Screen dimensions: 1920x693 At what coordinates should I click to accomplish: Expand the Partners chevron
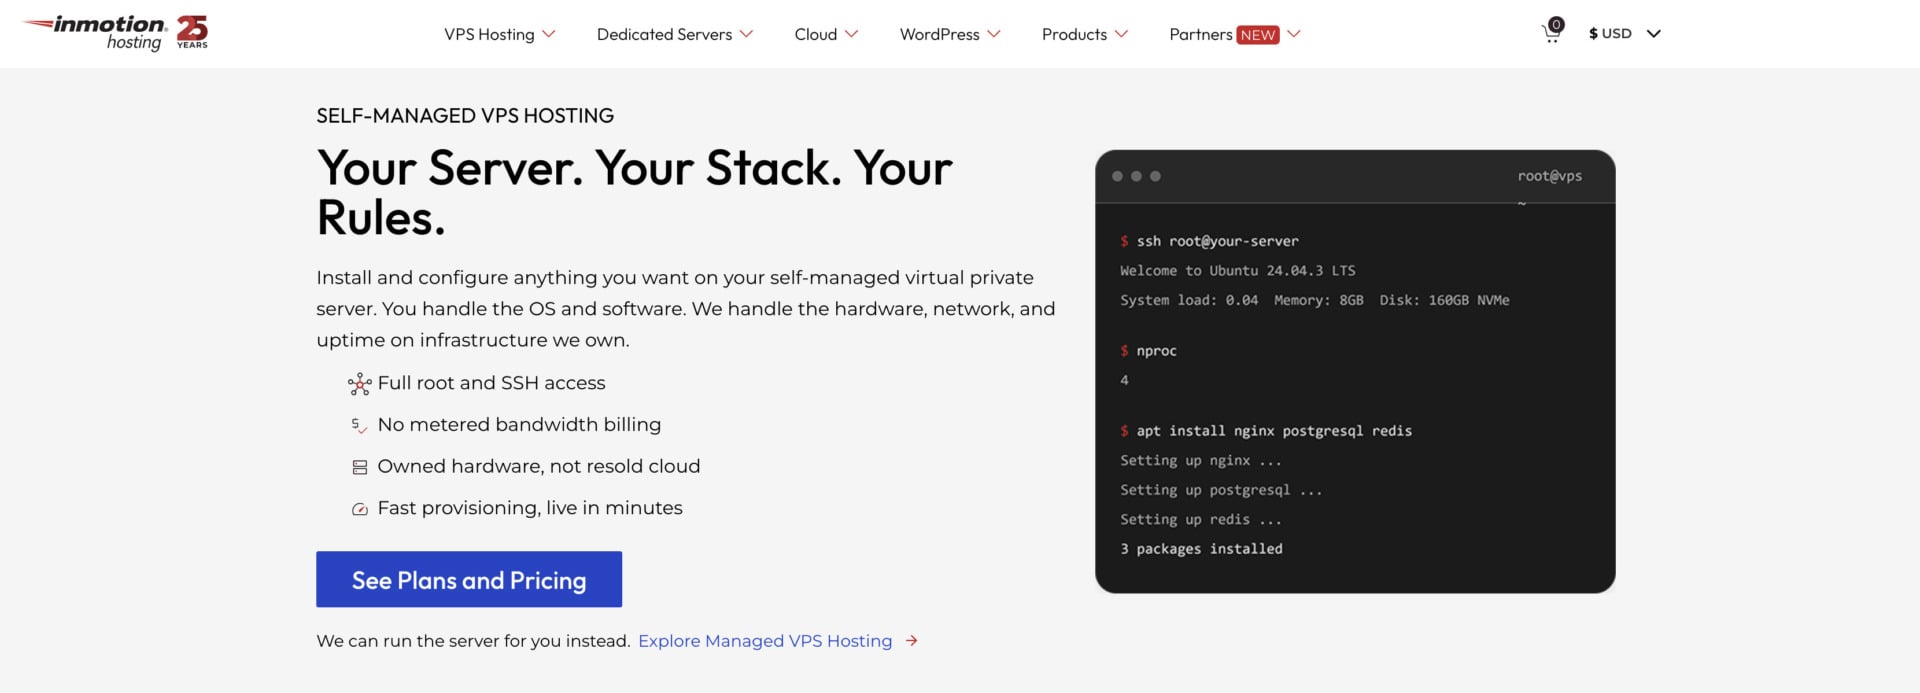click(x=1294, y=34)
